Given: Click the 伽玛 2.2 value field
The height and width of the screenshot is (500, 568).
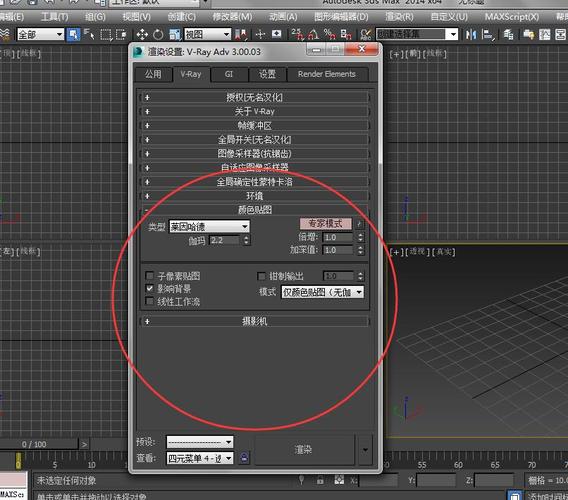Looking at the screenshot, I should (224, 240).
